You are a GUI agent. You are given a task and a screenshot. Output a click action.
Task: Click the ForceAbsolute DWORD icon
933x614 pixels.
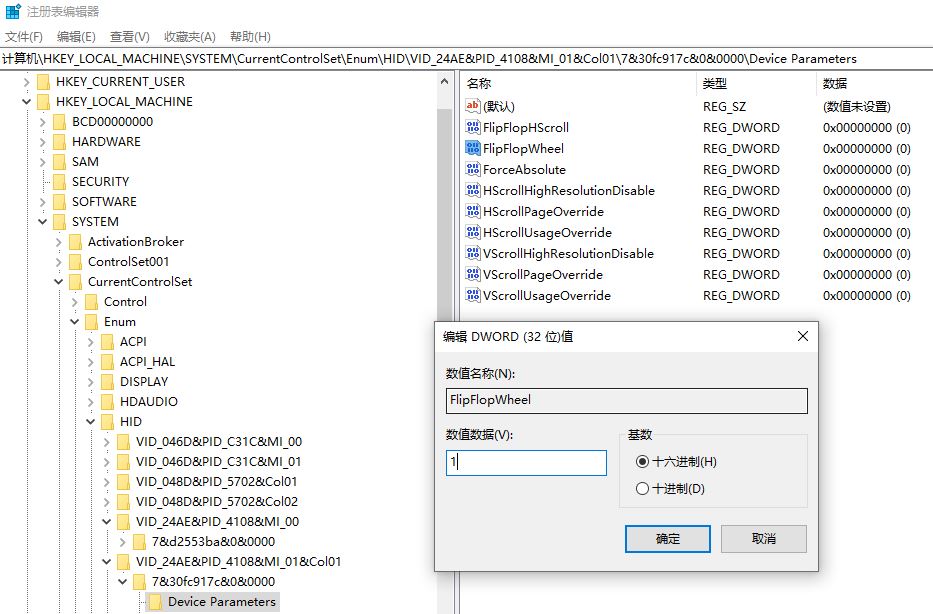coord(473,170)
